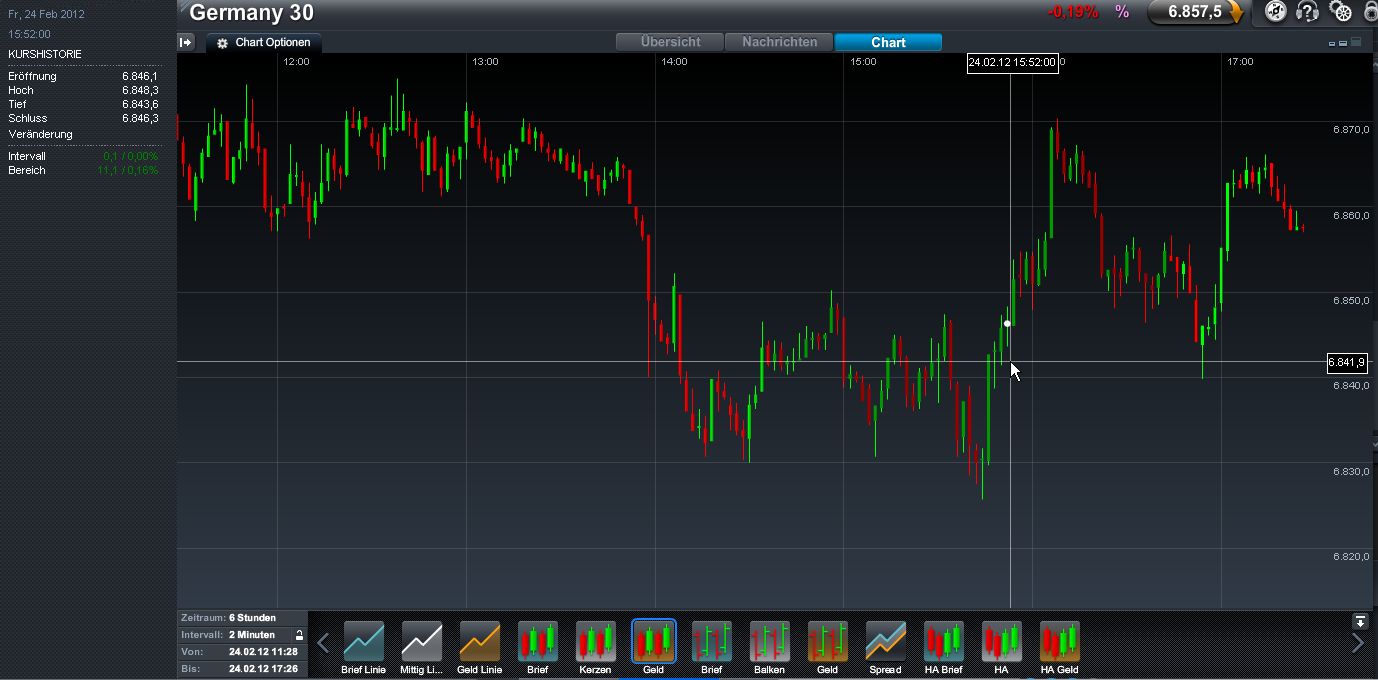This screenshot has width=1378, height=680.
Task: Switch to the Übersicht tab
Action: 671,42
